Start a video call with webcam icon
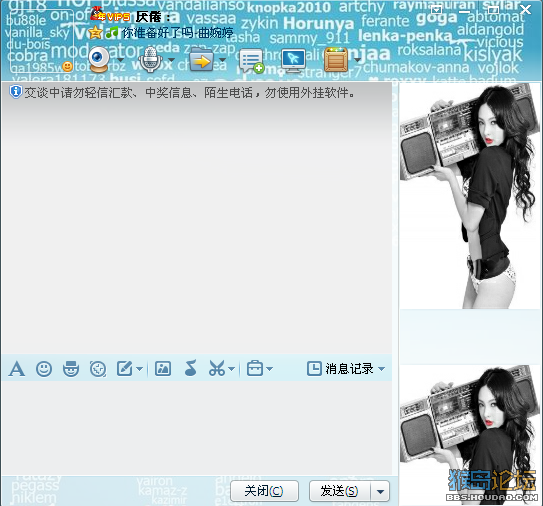 coord(99,60)
